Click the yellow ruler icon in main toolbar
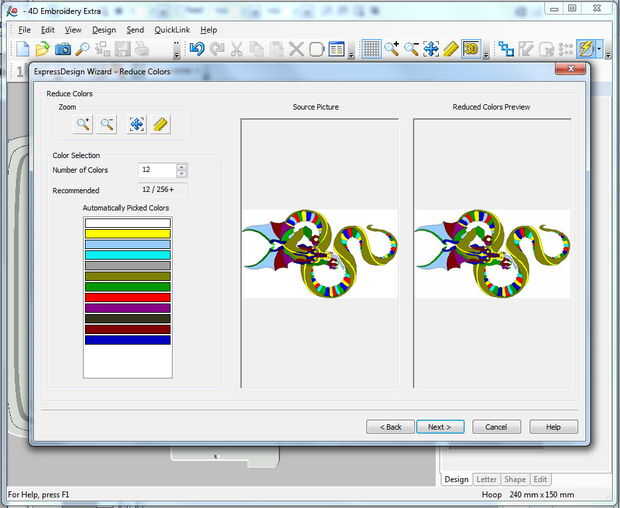 click(x=451, y=49)
